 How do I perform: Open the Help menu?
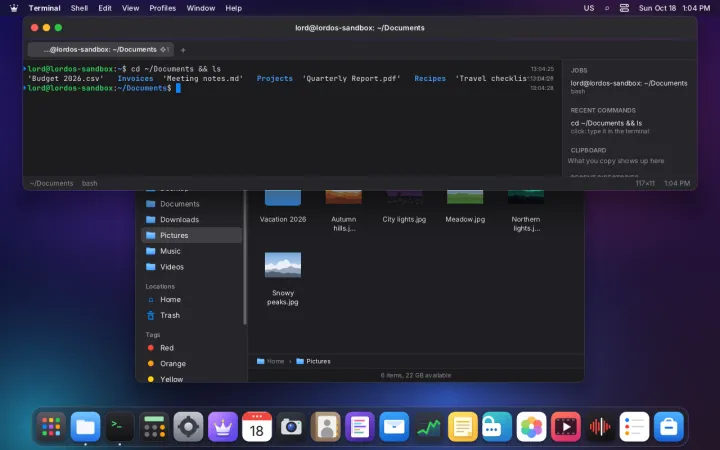(x=233, y=8)
